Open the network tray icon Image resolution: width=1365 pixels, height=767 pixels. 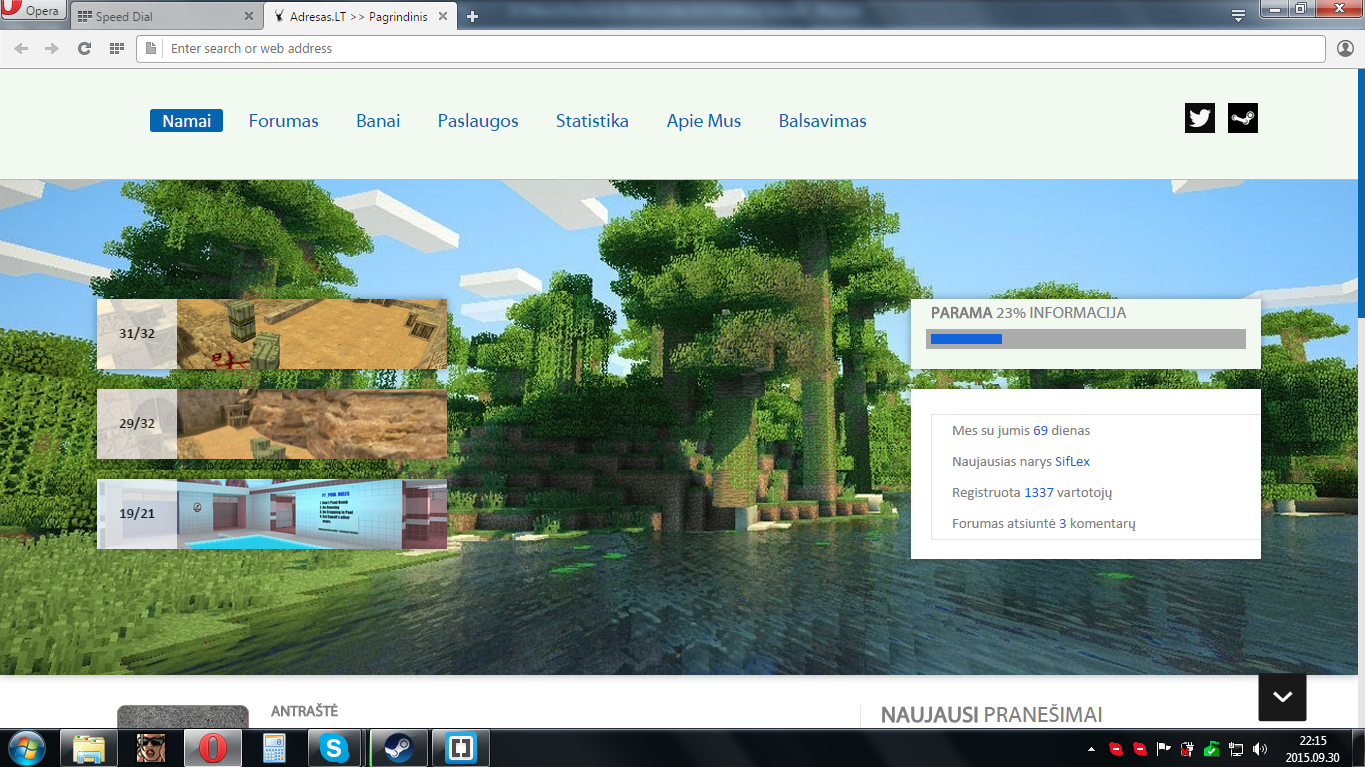pyautogui.click(x=1236, y=748)
